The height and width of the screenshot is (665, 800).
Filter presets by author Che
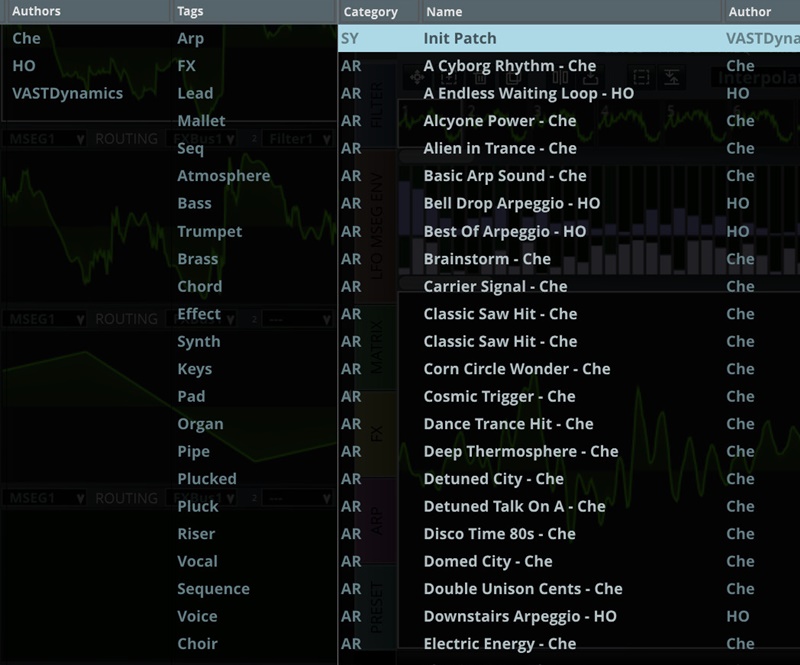[x=27, y=38]
